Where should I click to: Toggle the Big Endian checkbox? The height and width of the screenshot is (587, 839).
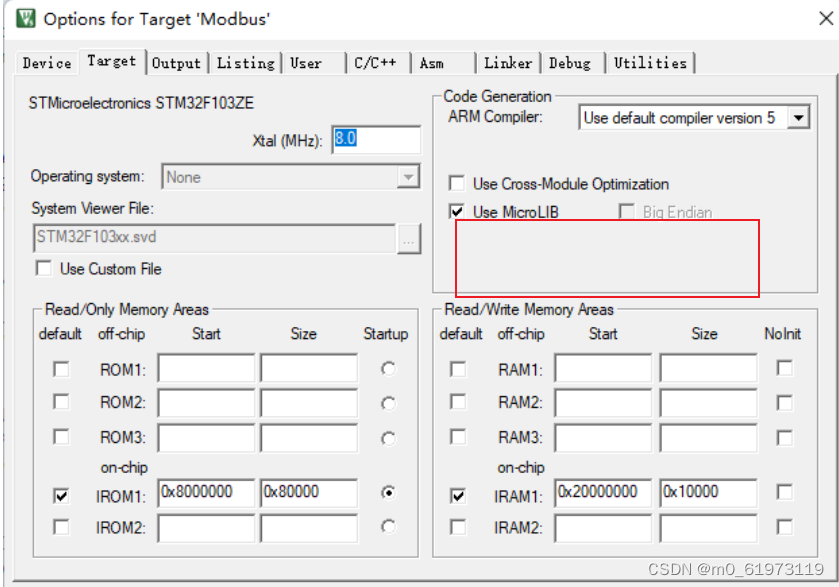(x=627, y=211)
